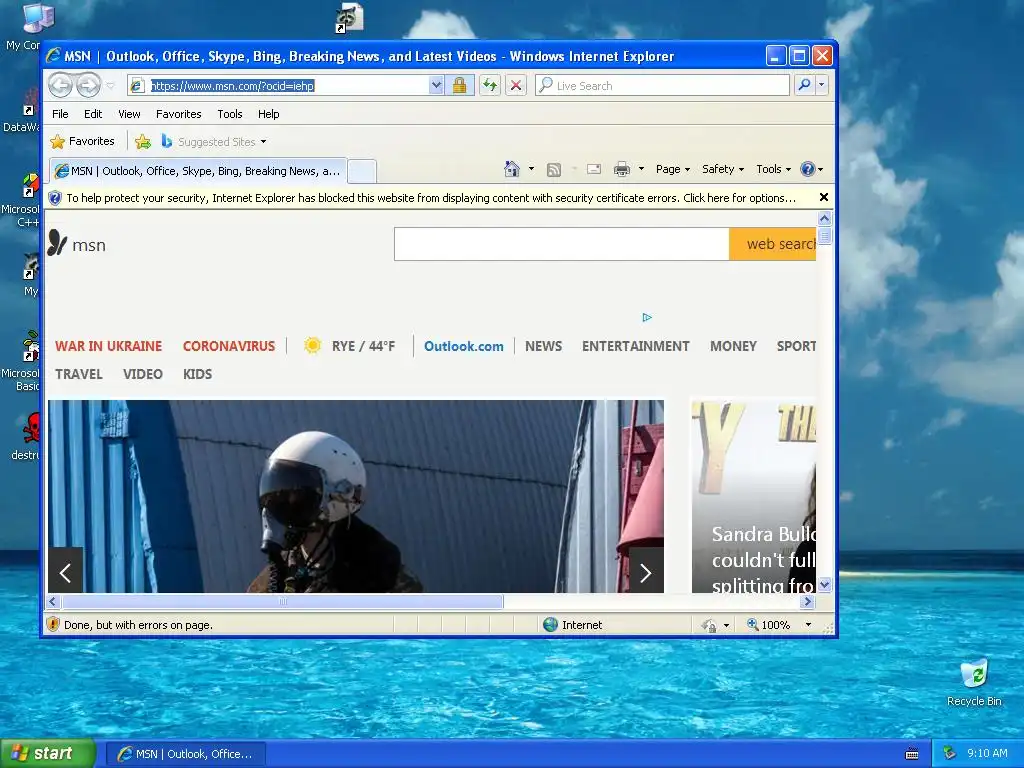Open the Edit menu
Screen dimensions: 1024x768
[x=93, y=114]
